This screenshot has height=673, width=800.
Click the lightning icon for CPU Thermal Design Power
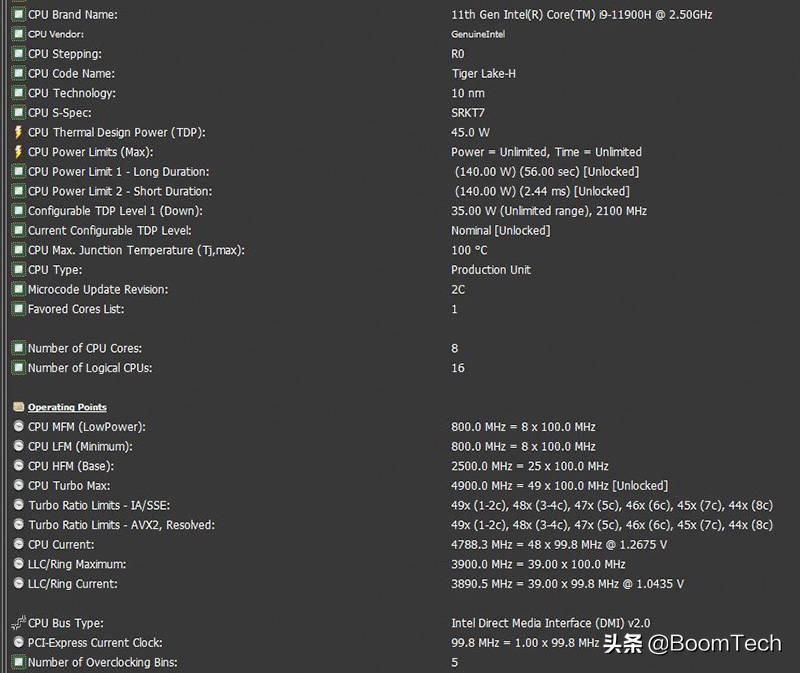pos(18,132)
